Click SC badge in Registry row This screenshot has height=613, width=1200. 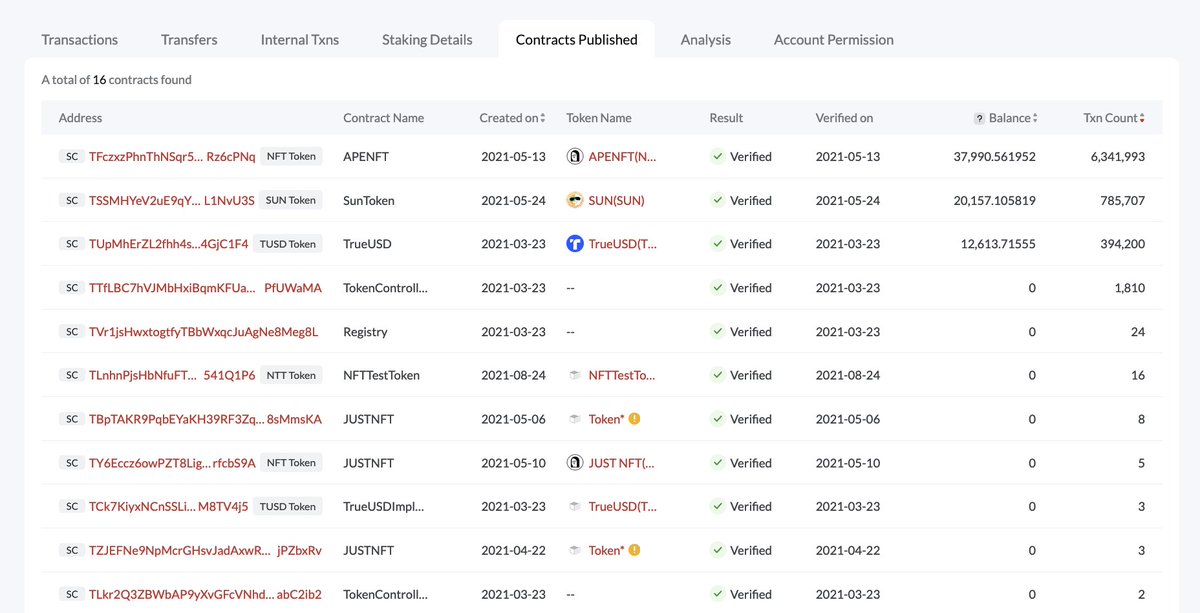click(72, 332)
